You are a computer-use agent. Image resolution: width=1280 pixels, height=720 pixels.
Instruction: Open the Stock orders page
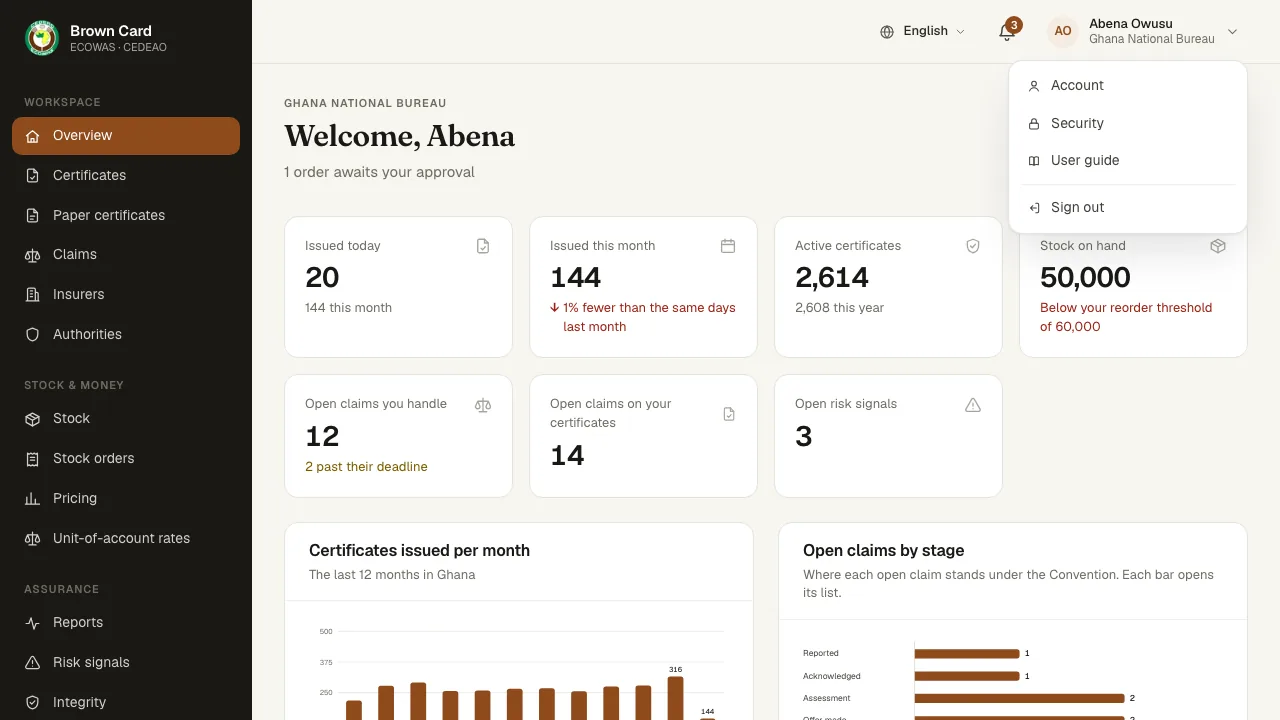(x=126, y=459)
